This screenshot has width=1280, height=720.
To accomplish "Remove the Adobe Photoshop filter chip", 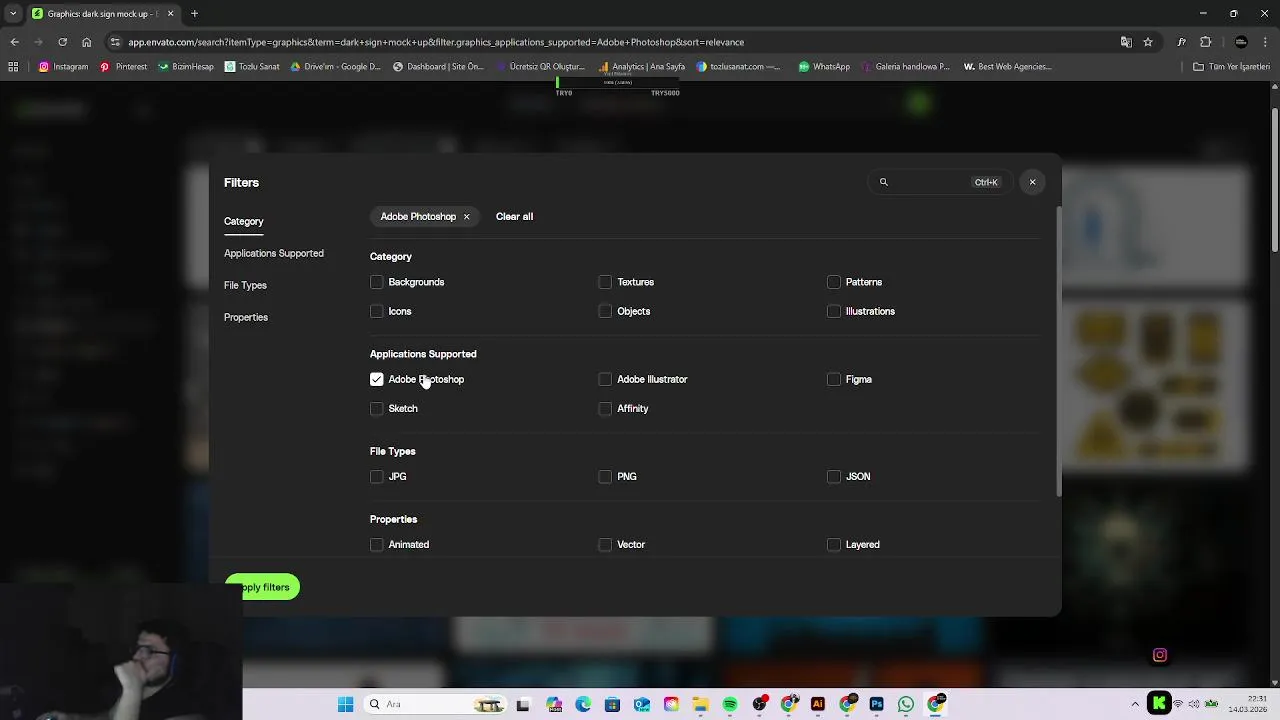I will (466, 217).
